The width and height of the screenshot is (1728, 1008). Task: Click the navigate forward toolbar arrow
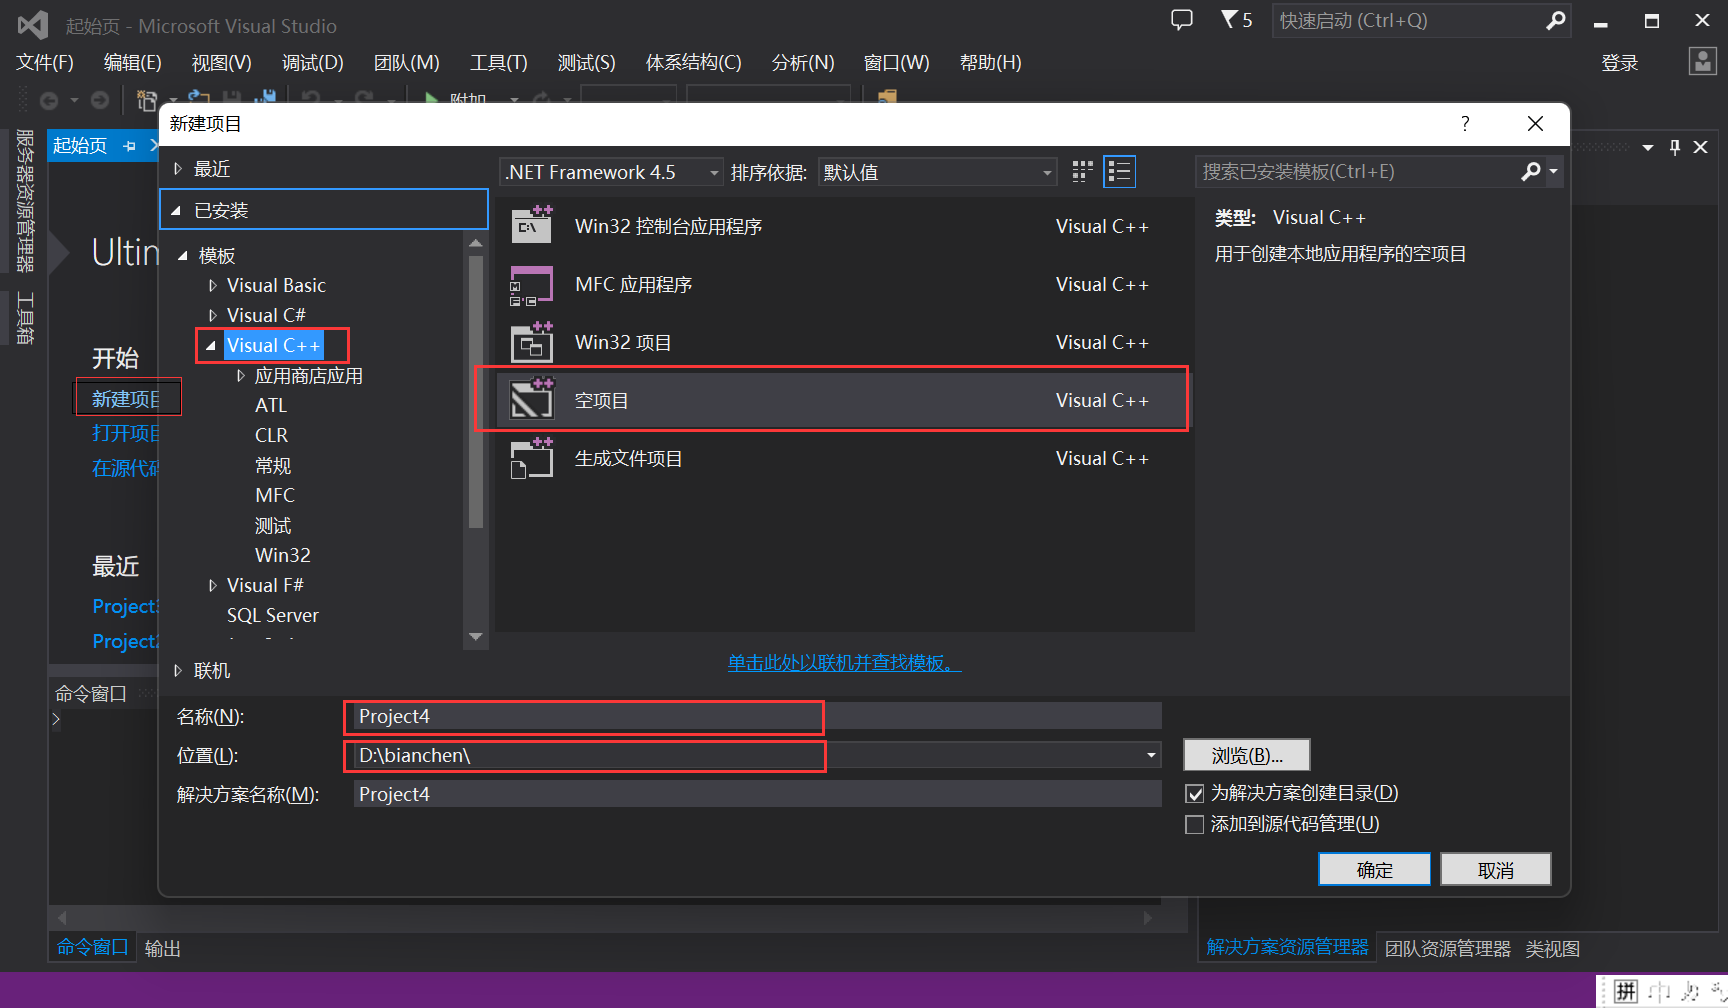100,100
